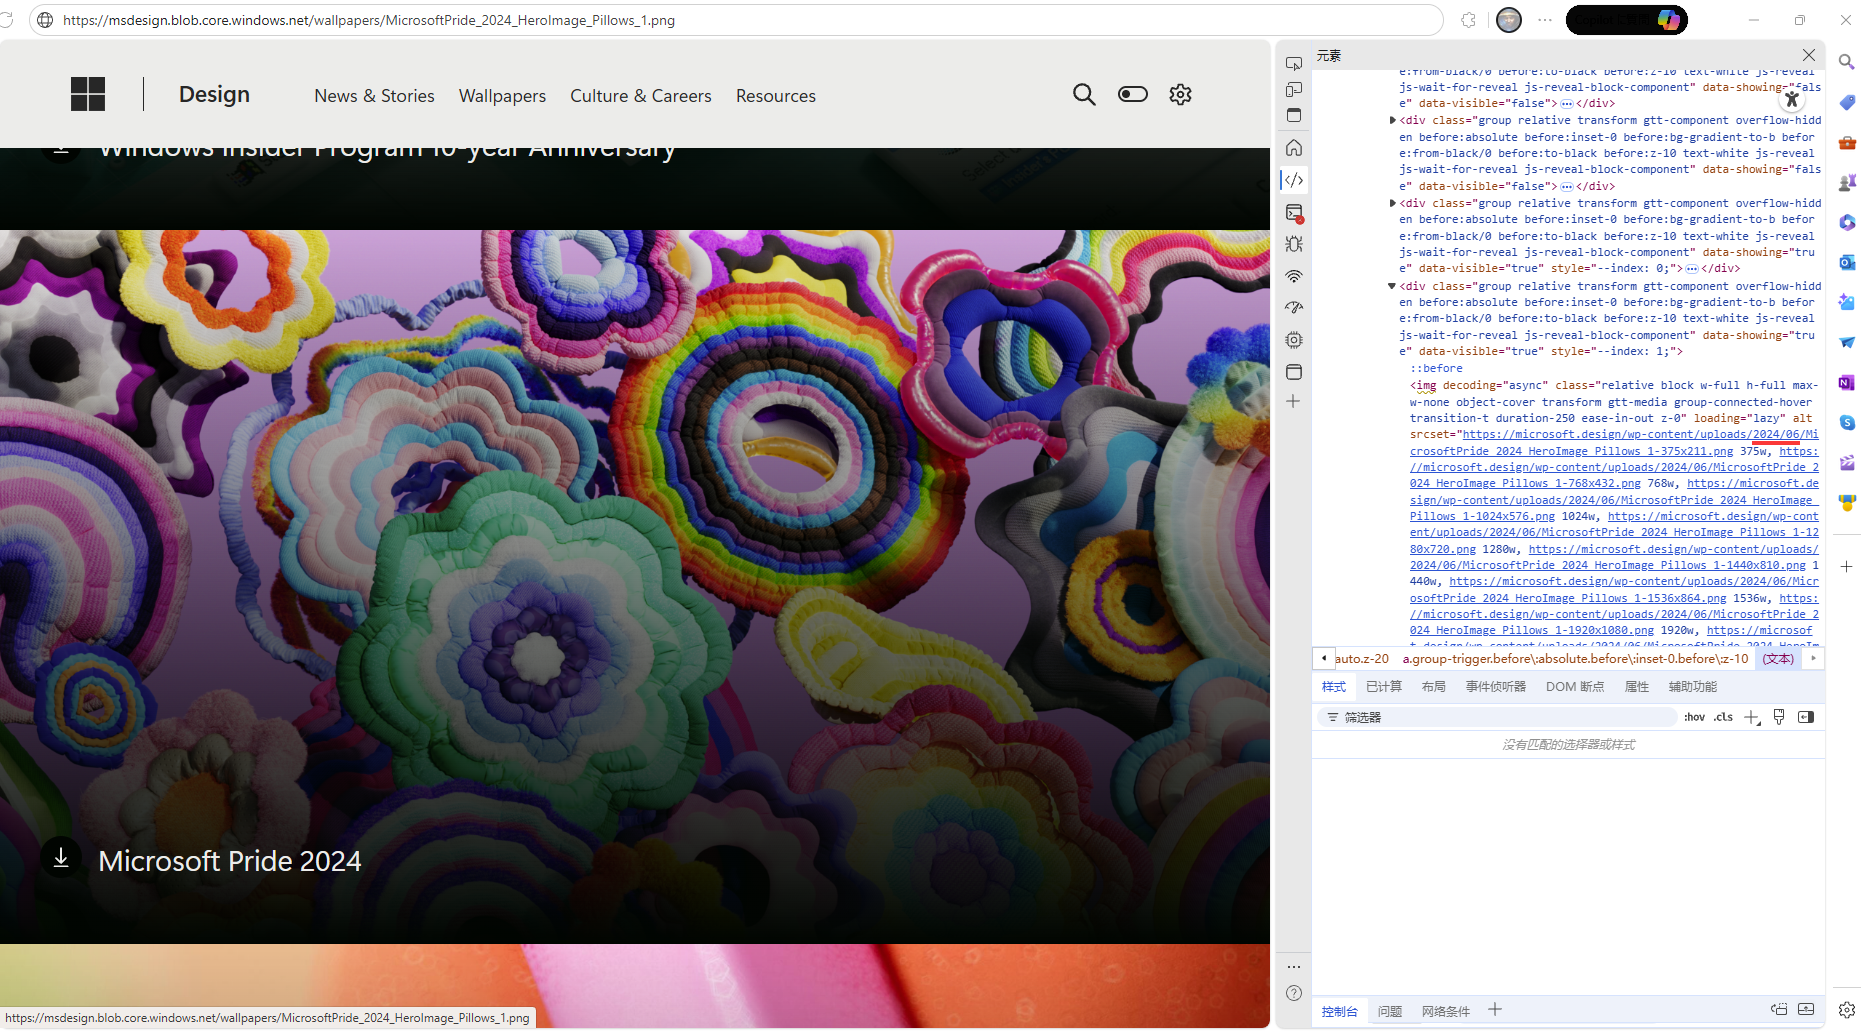Open the DOM 断点 tab
Viewport: 1869px width, 1032px height.
click(1575, 687)
